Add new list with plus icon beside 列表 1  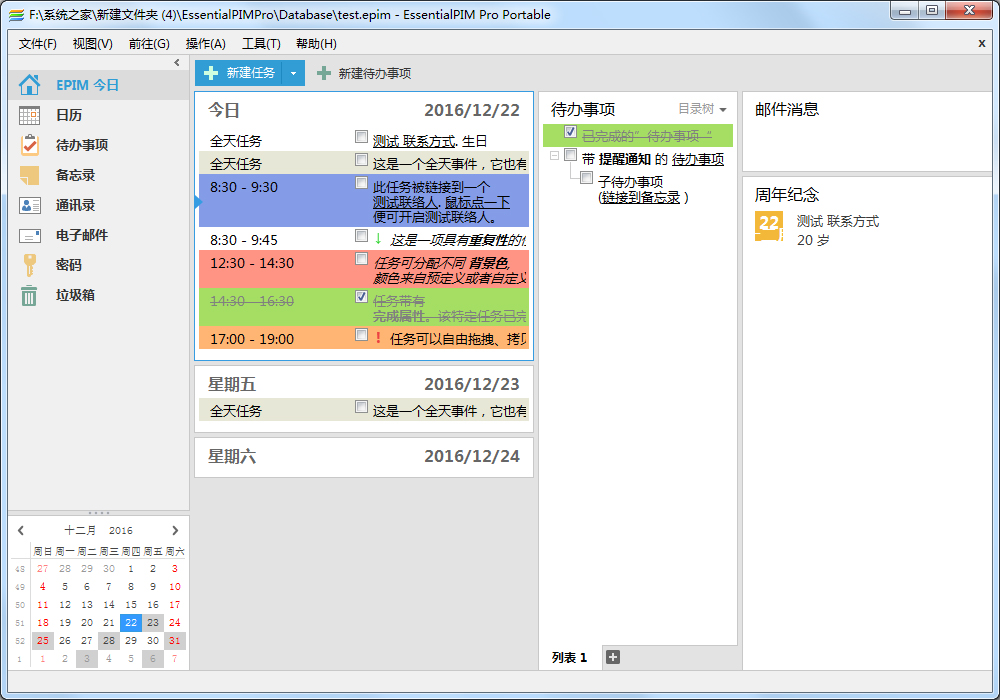coord(613,657)
